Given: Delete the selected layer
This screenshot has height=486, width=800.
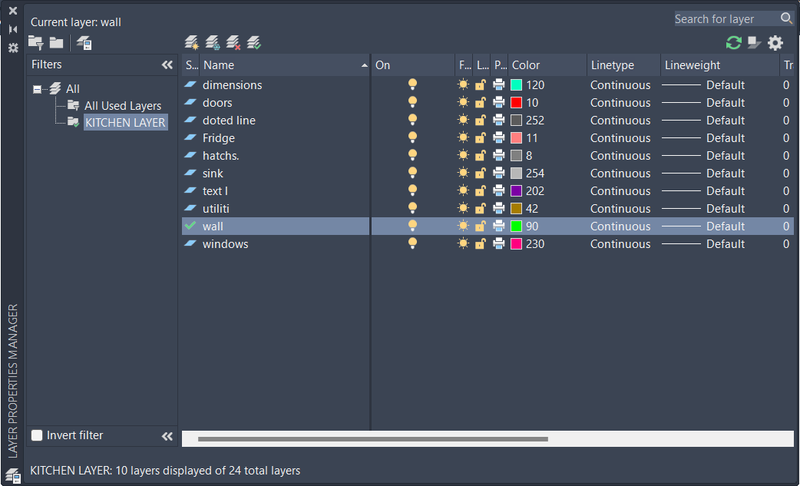Looking at the screenshot, I should point(233,43).
